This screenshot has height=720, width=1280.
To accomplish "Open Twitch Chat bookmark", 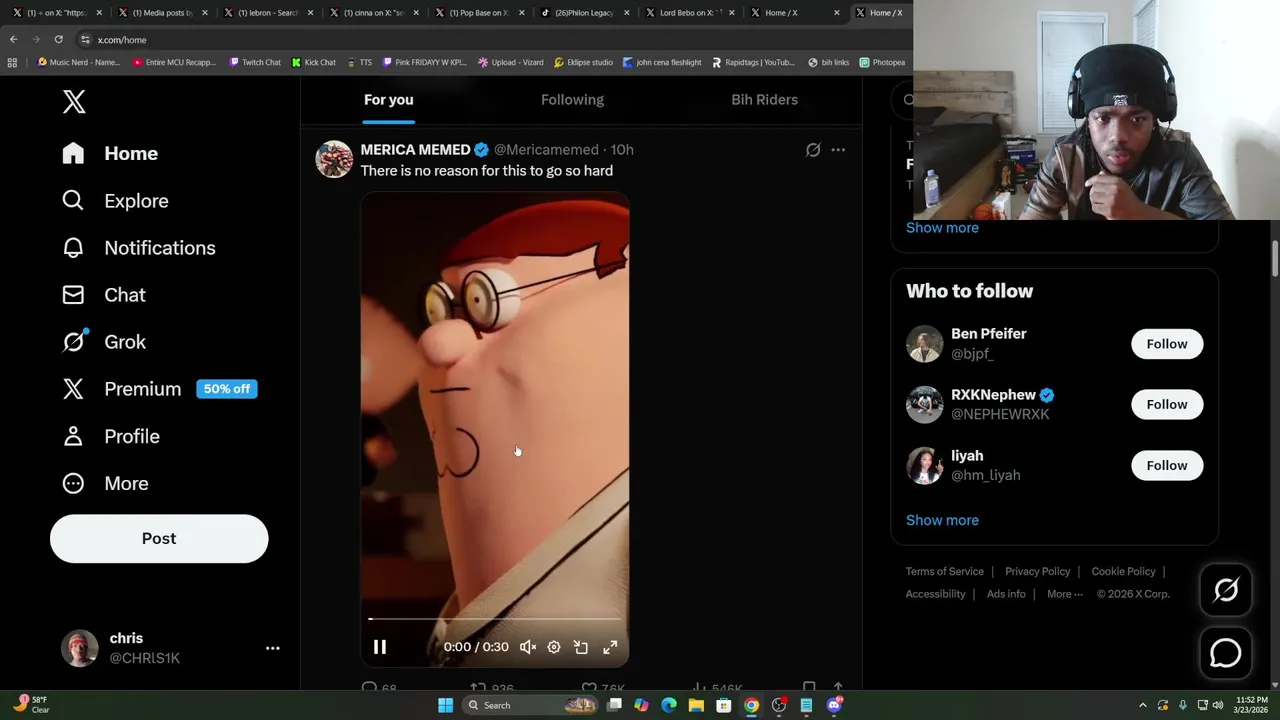I will click(255, 62).
